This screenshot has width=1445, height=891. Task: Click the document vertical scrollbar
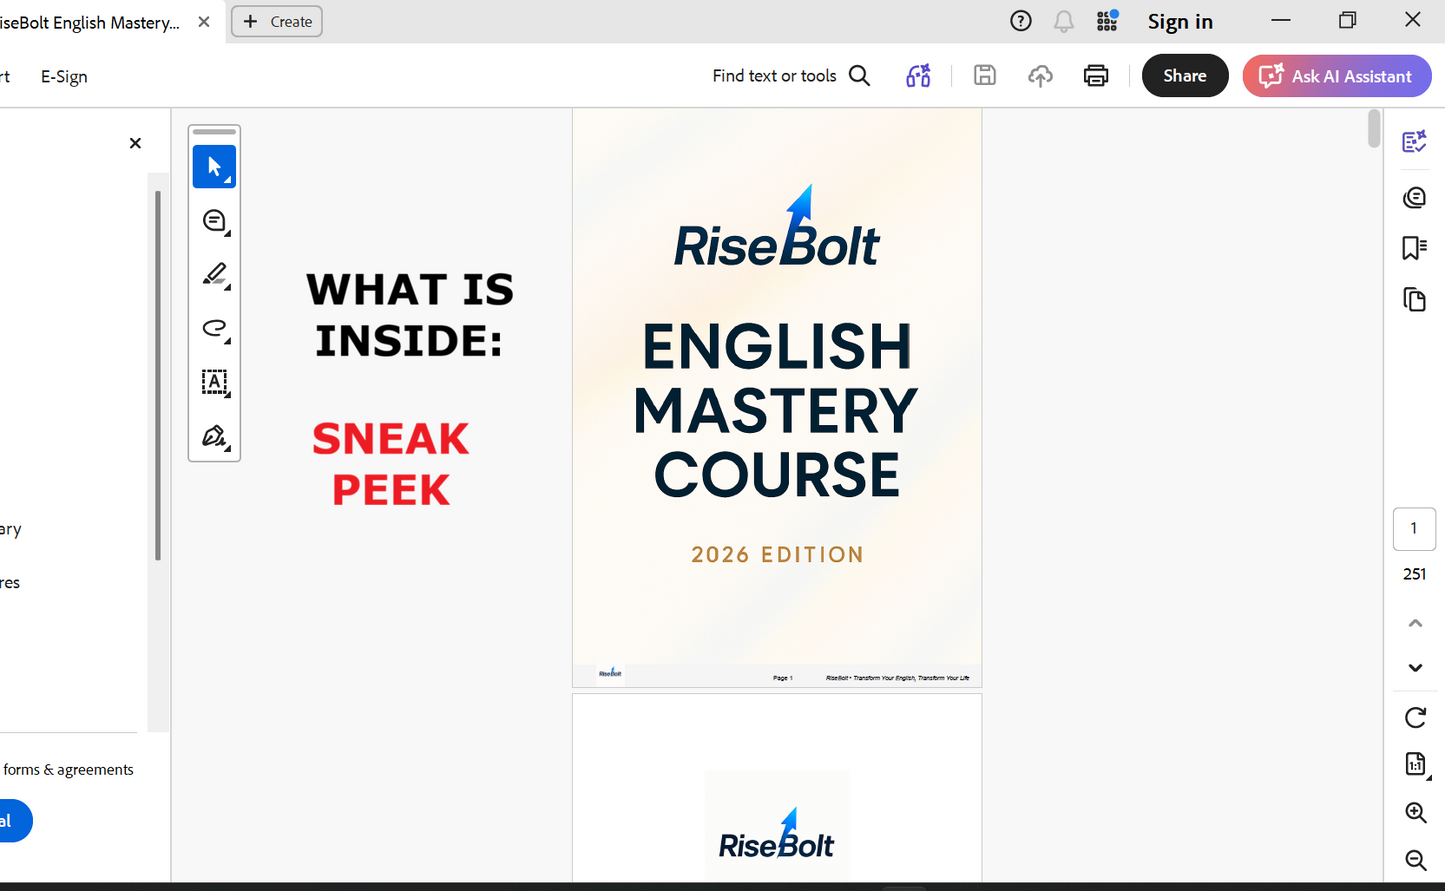(1374, 130)
